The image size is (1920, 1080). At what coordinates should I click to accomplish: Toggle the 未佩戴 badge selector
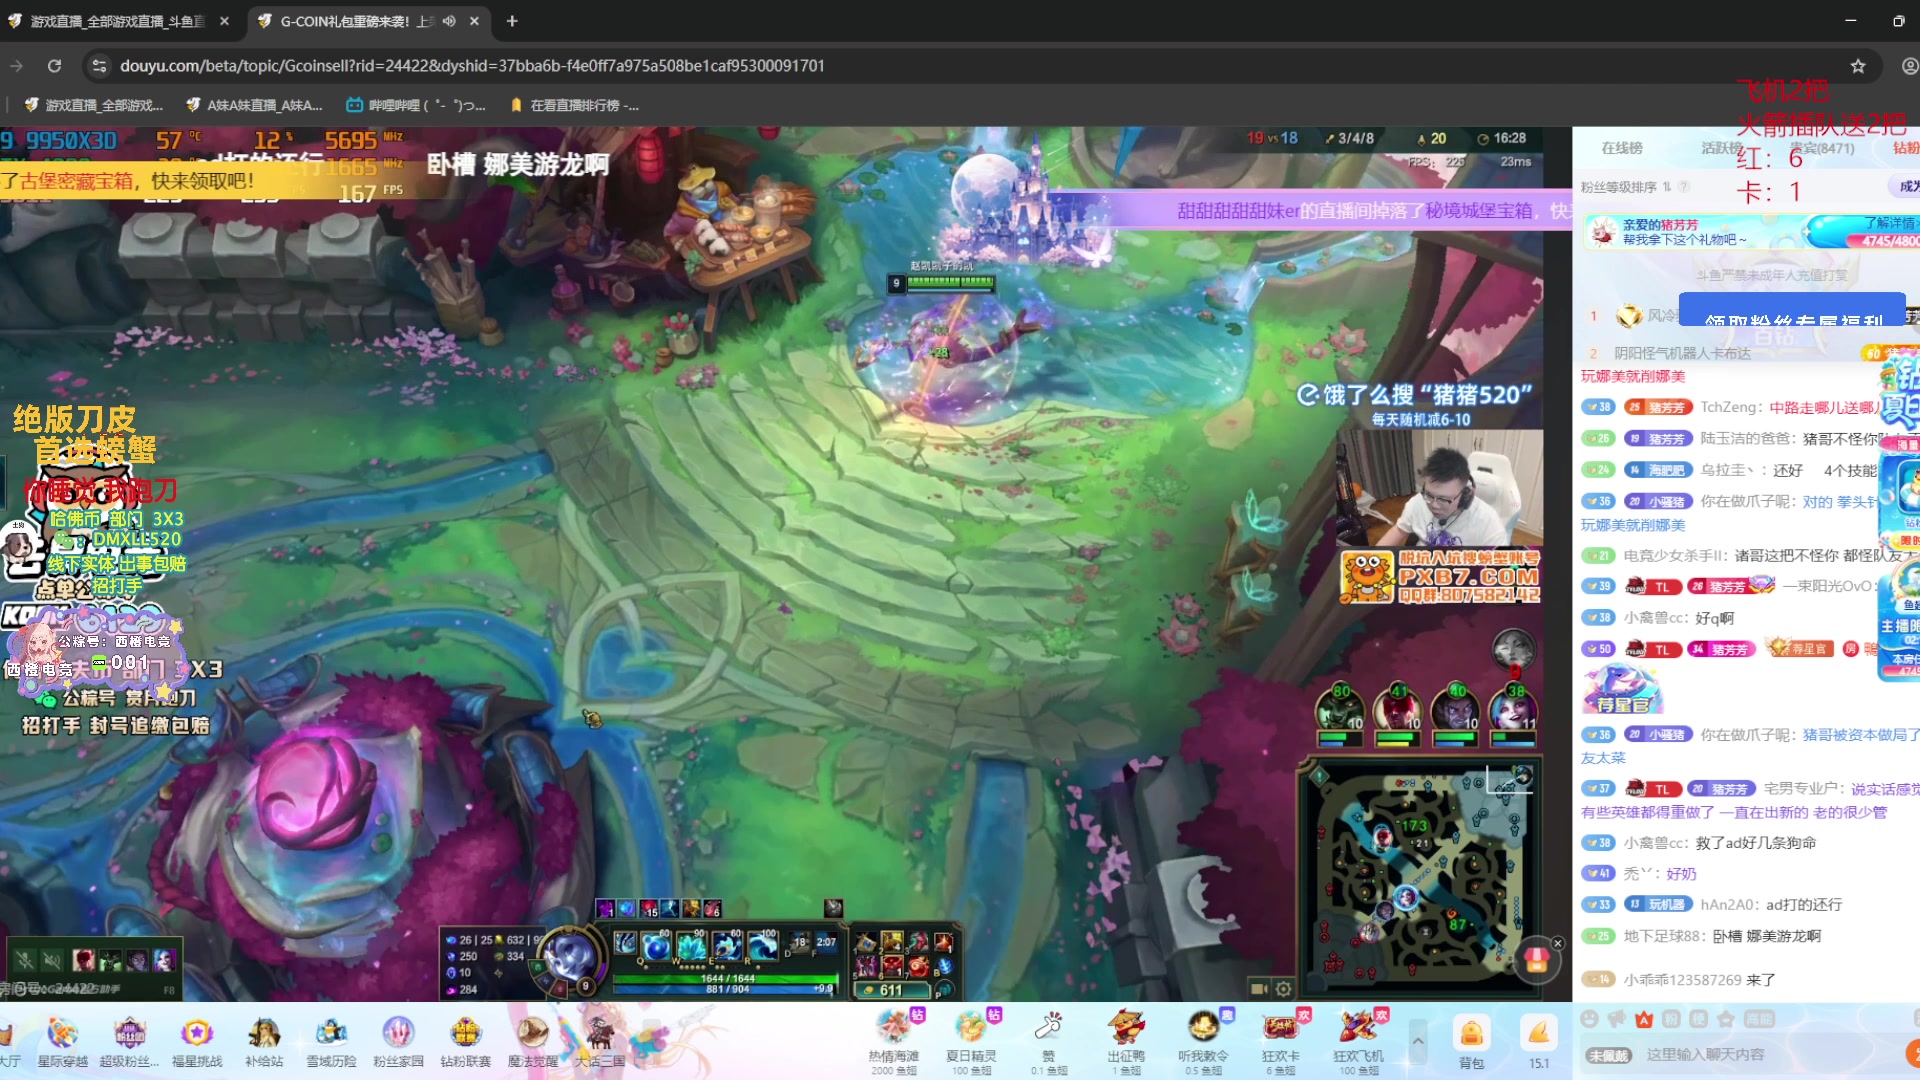(1608, 1055)
